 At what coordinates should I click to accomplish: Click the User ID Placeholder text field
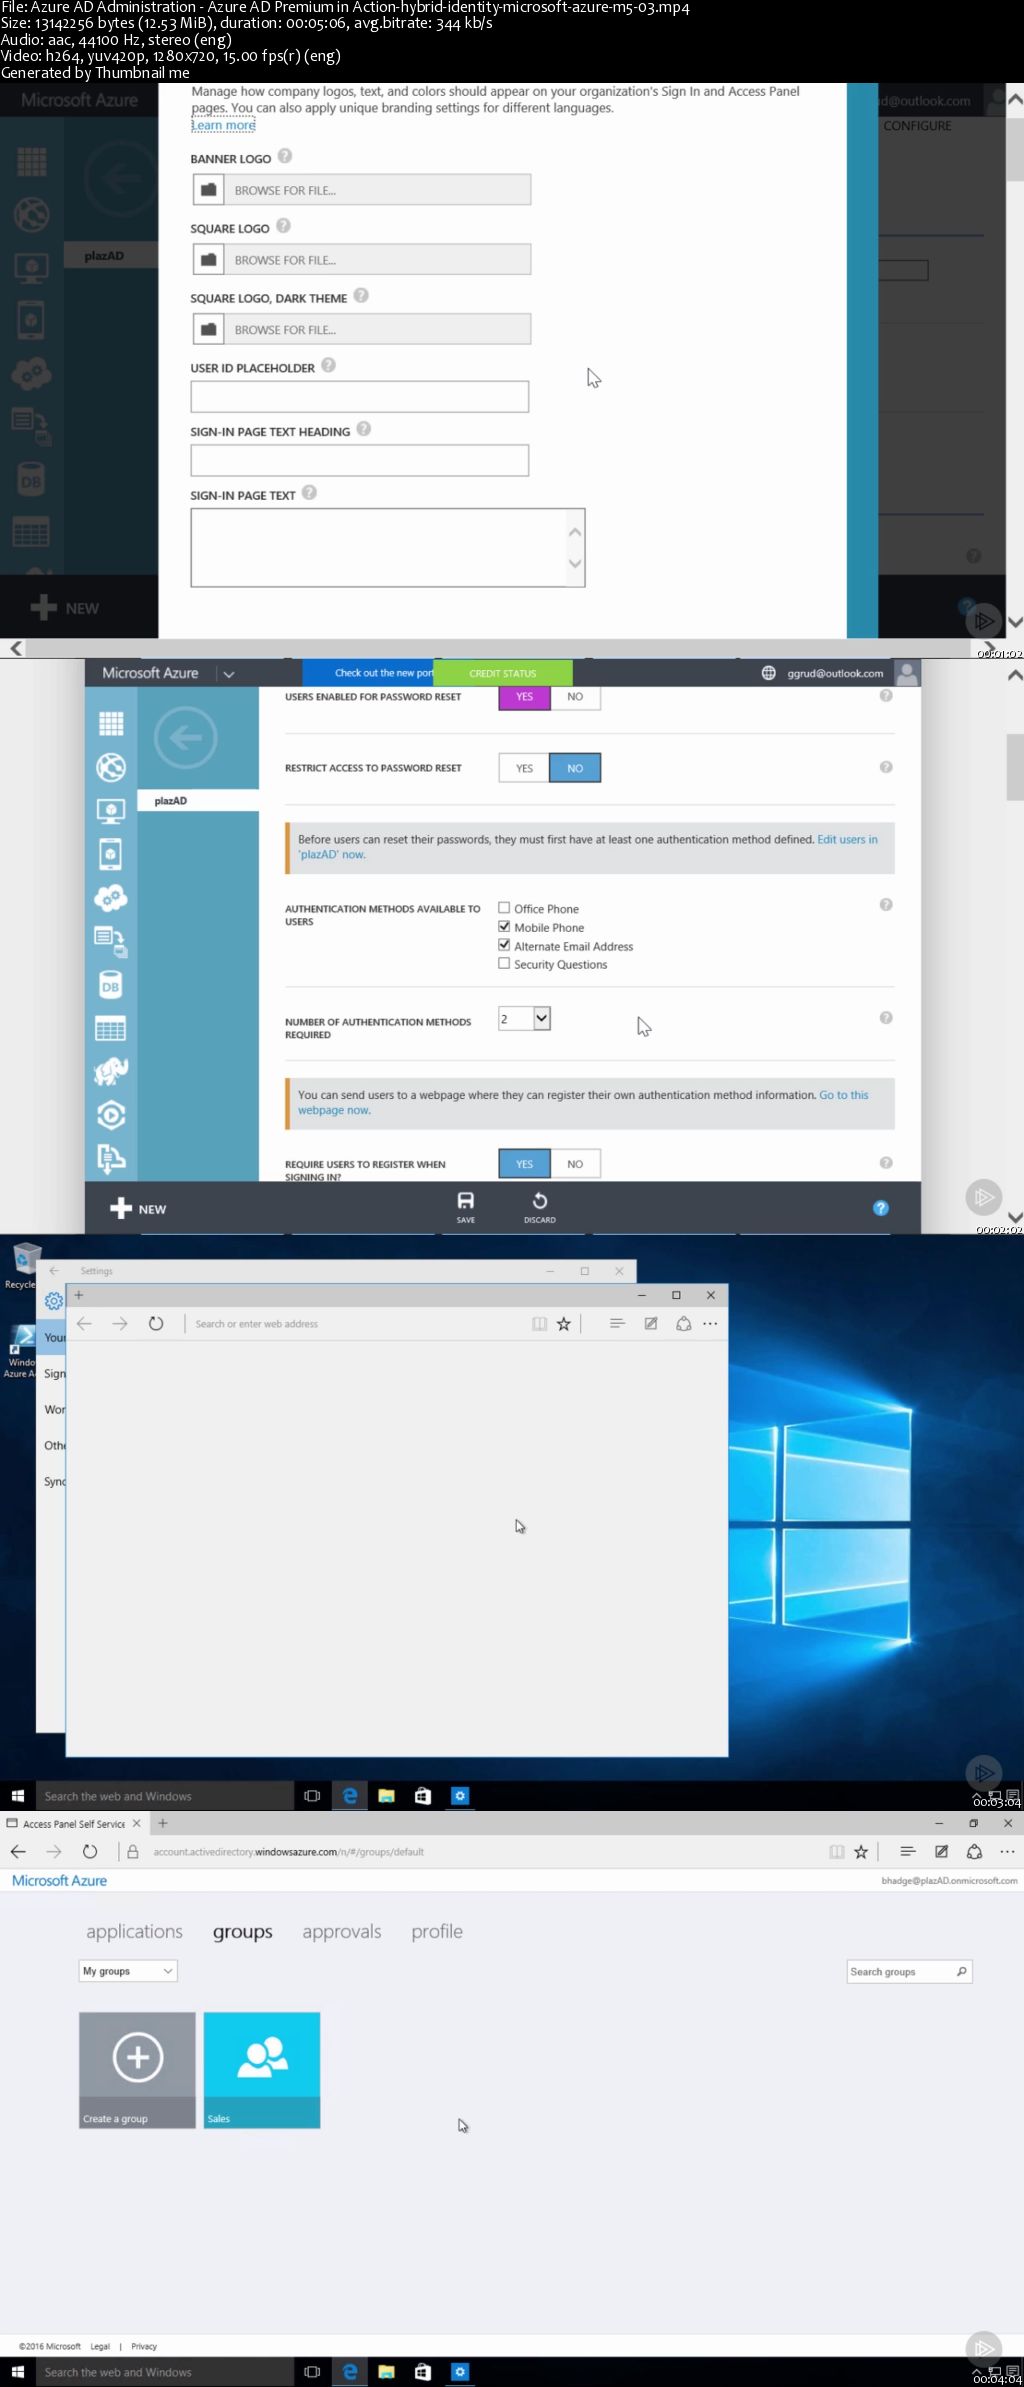[x=360, y=396]
